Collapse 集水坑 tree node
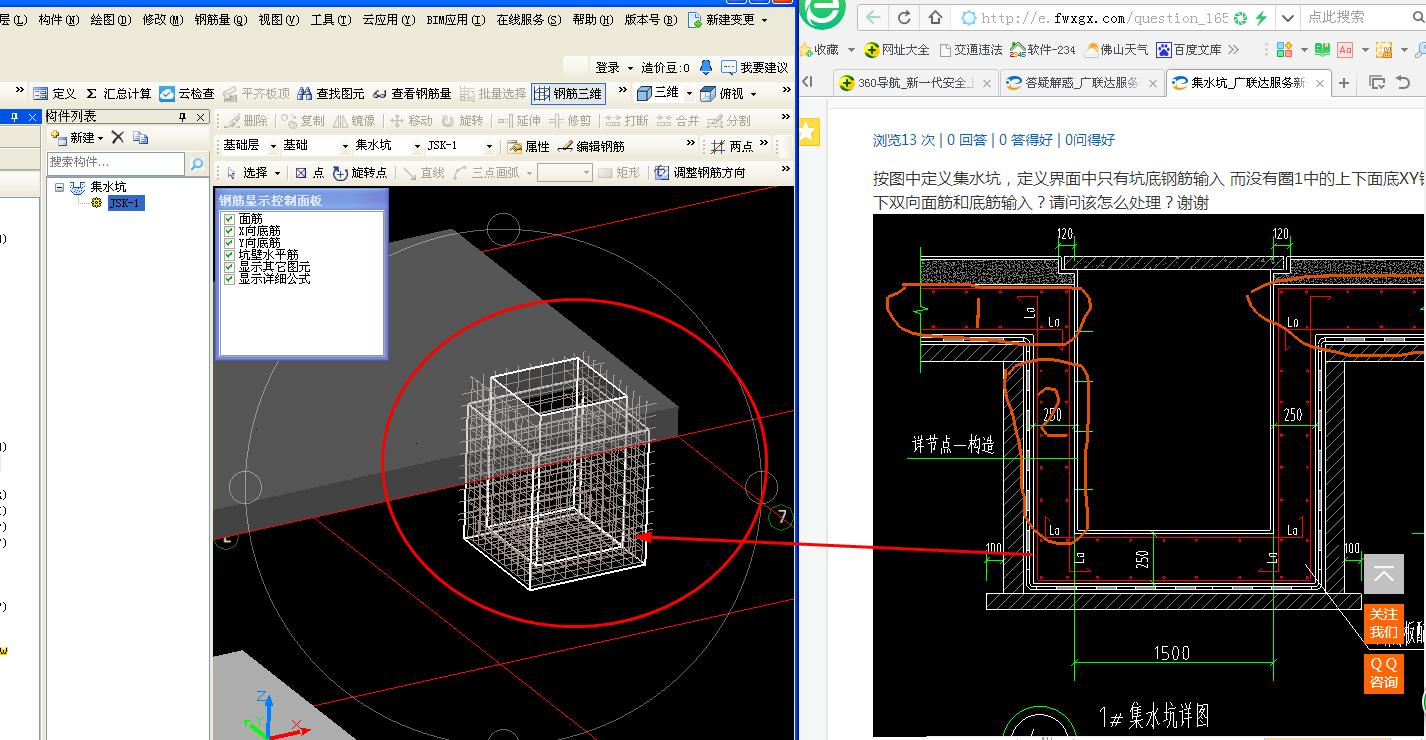1426x740 pixels. [x=59, y=187]
